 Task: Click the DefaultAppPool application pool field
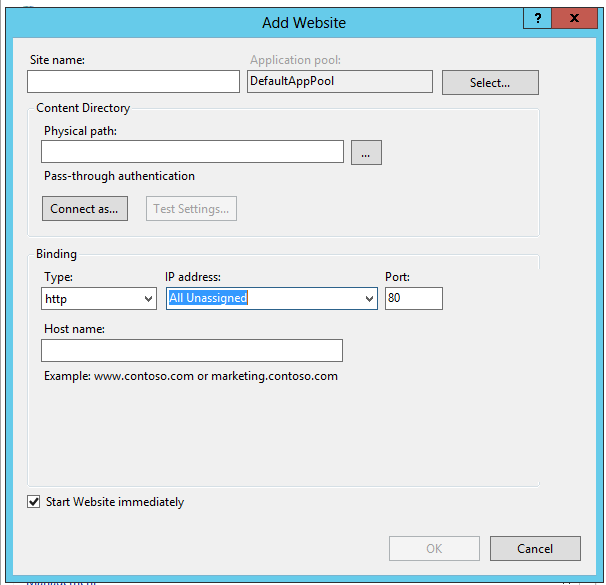pyautogui.click(x=339, y=82)
